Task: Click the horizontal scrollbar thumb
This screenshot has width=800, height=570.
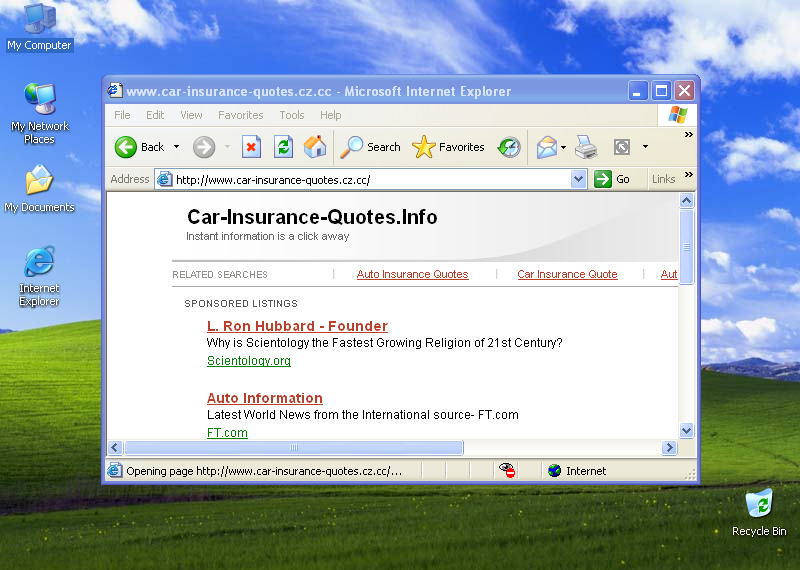Action: coord(294,448)
